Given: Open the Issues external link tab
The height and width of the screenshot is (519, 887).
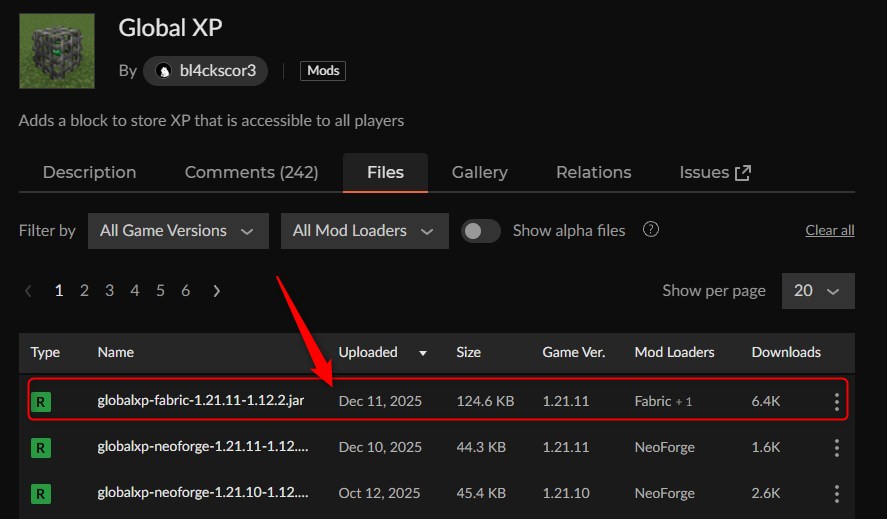Looking at the screenshot, I should pos(715,173).
